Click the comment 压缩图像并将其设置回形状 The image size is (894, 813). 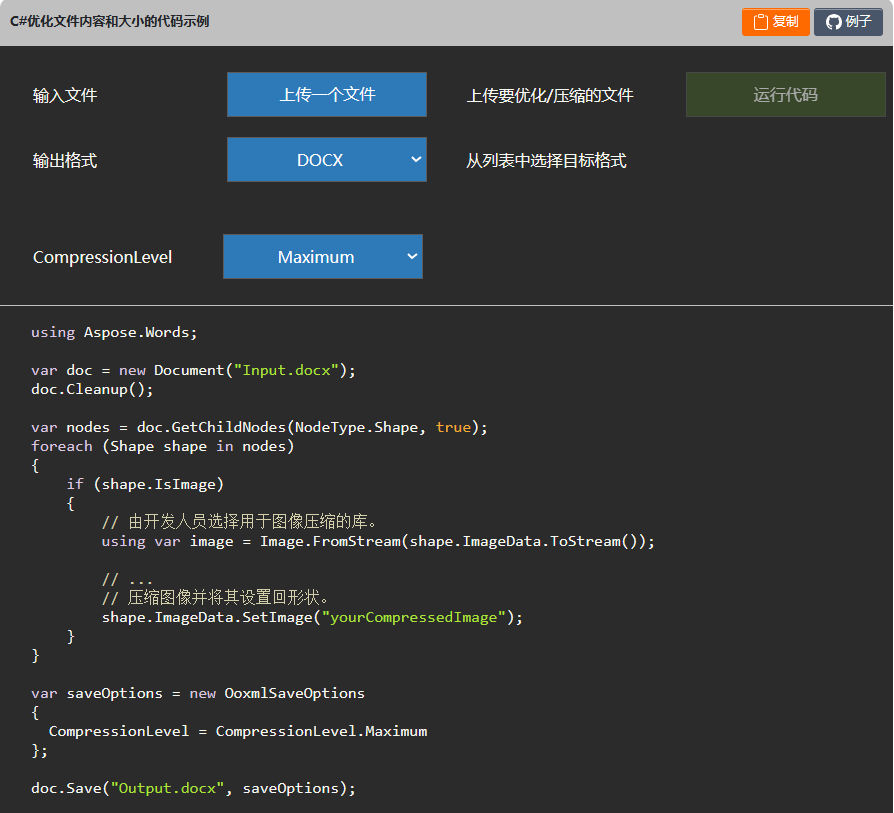click(216, 597)
